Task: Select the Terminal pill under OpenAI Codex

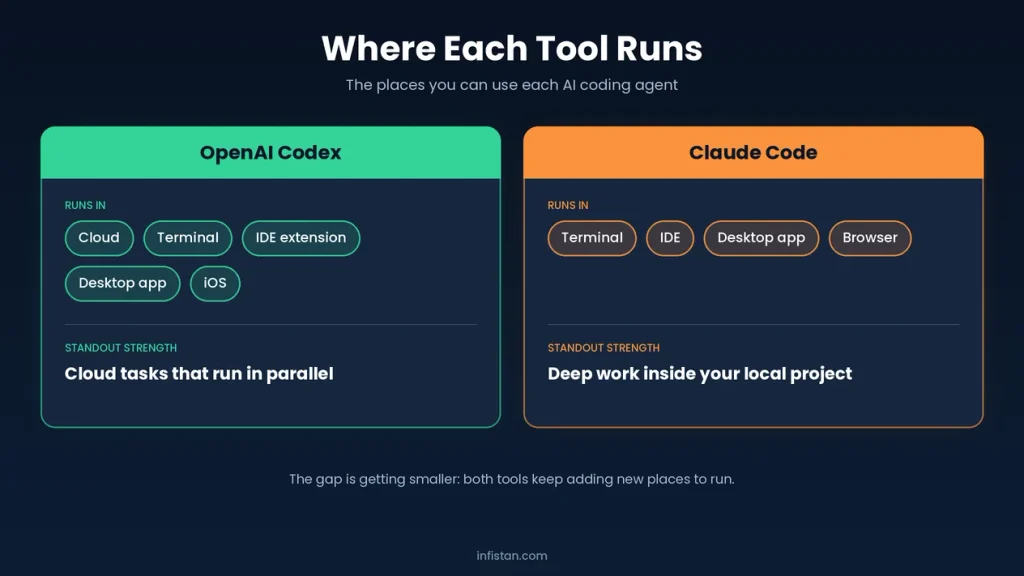Action: click(x=187, y=238)
